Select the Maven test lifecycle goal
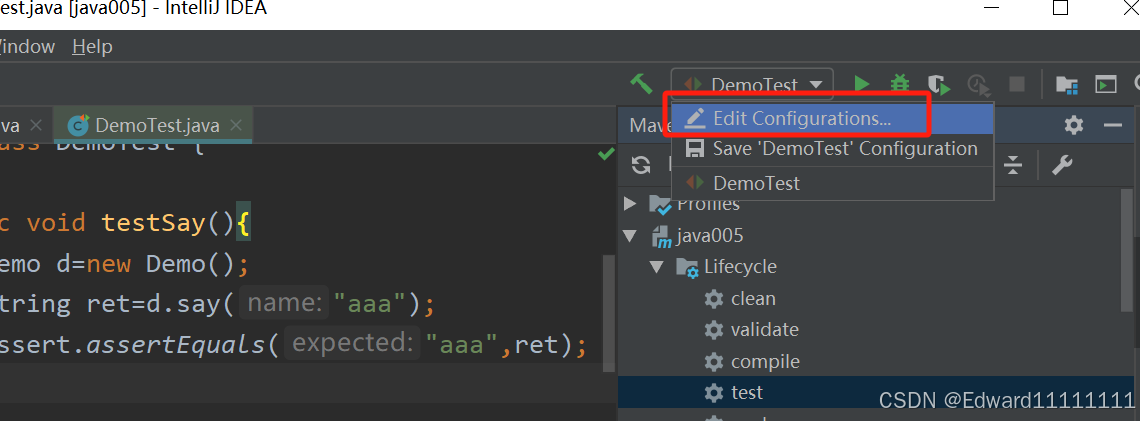 747,393
